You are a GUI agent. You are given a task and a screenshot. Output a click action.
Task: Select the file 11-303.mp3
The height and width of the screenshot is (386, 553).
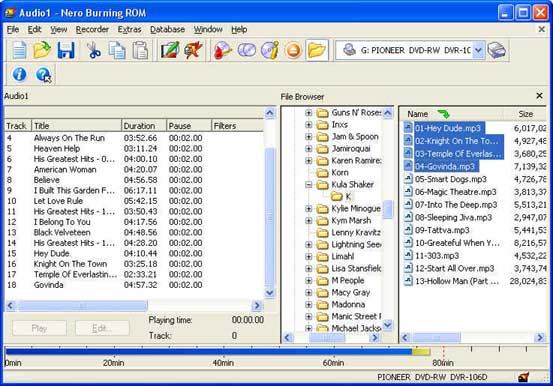tap(437, 255)
